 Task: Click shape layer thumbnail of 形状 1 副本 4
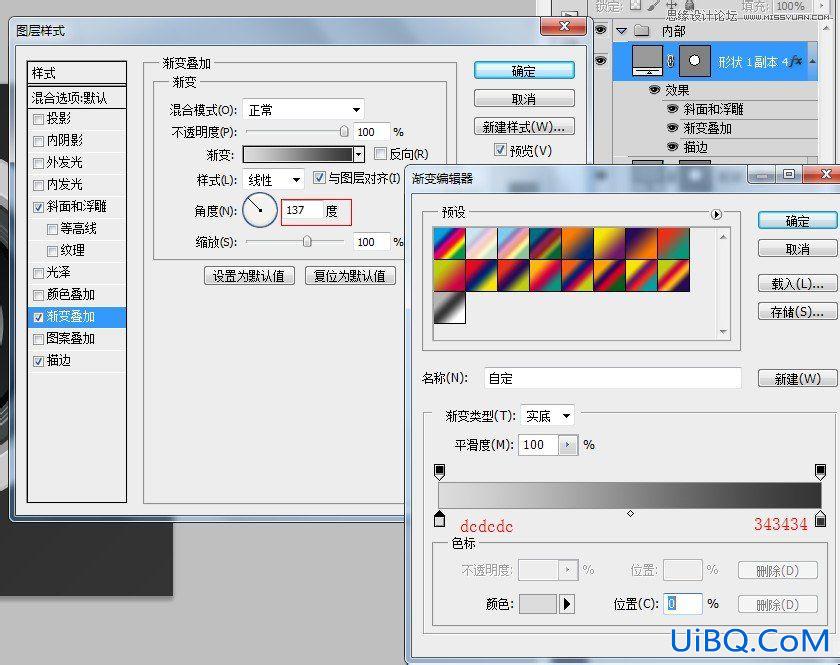pyautogui.click(x=648, y=61)
